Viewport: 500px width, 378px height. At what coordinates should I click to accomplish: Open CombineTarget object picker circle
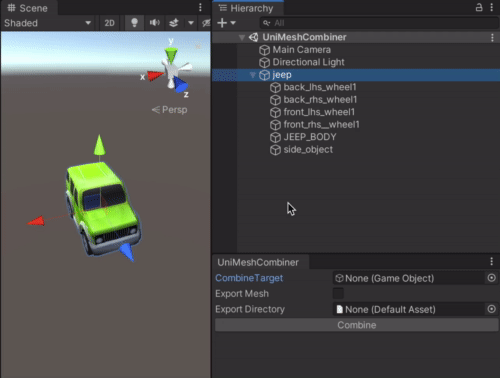[491, 278]
